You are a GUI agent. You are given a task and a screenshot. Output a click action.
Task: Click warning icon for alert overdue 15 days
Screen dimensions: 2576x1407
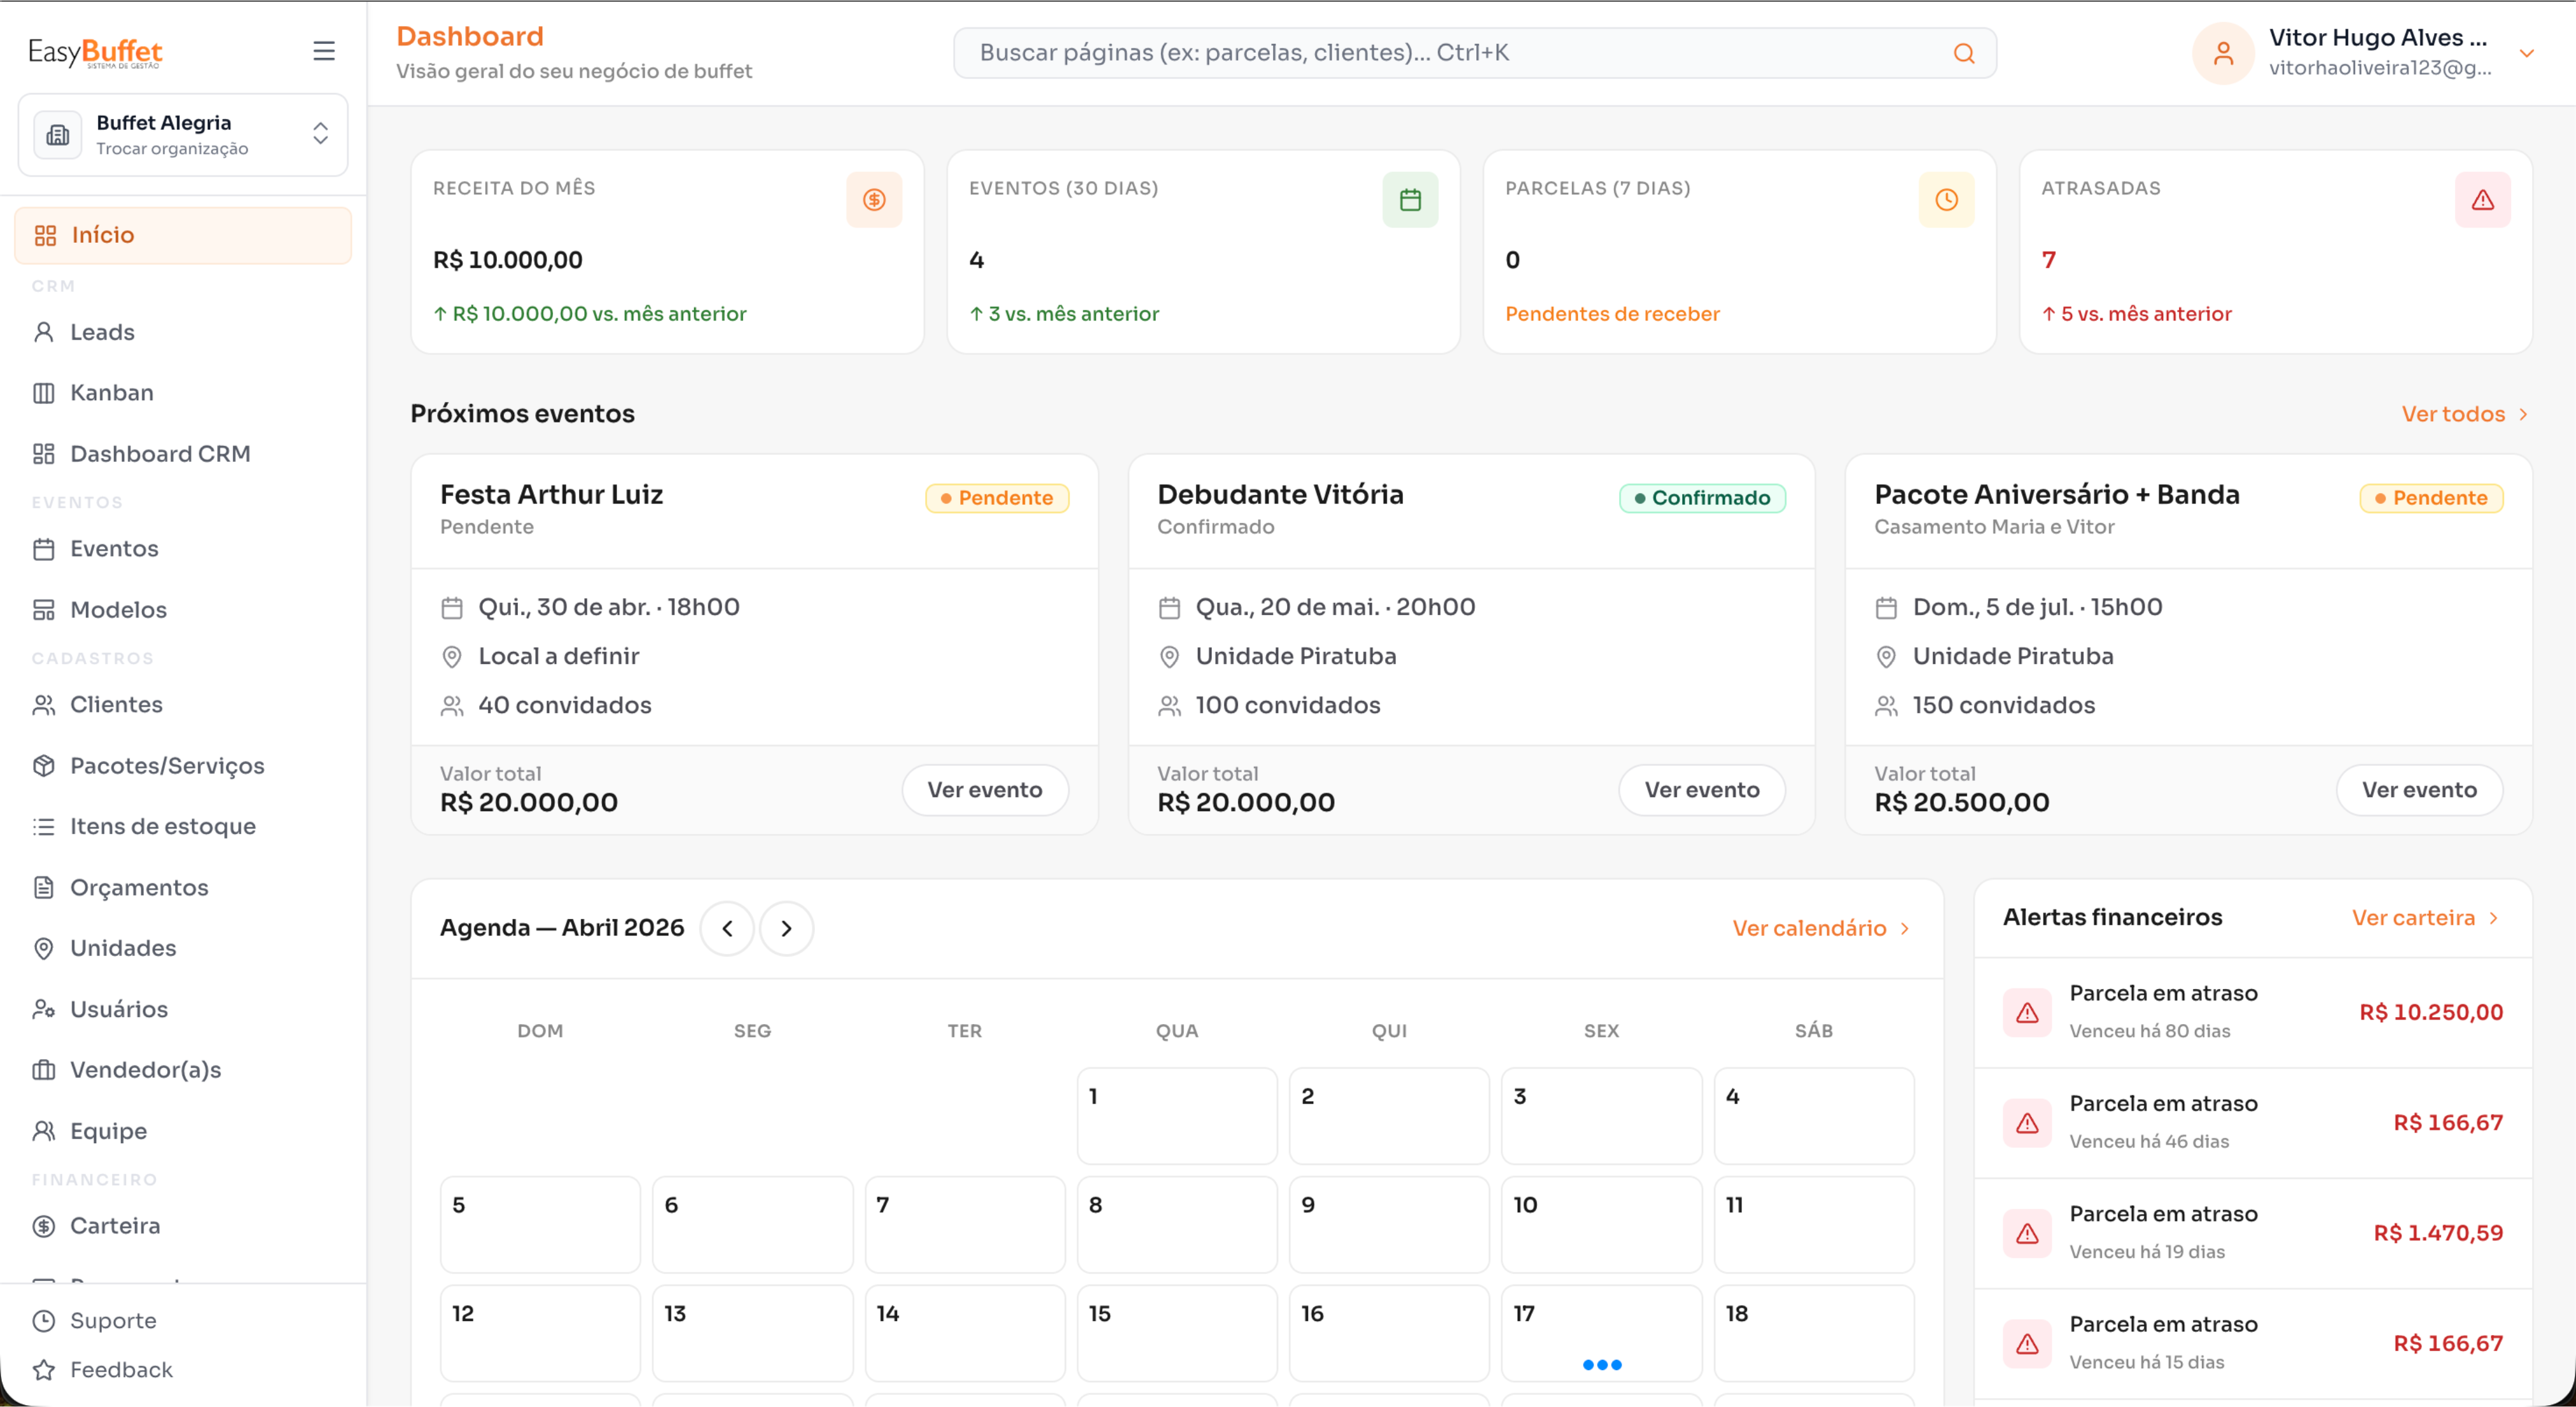click(x=2027, y=1345)
